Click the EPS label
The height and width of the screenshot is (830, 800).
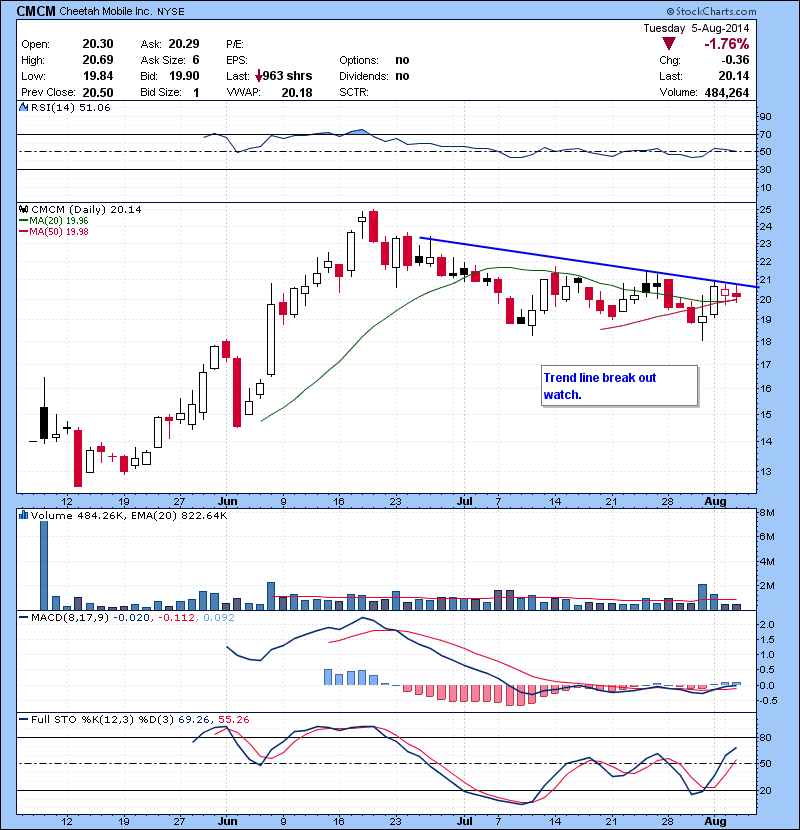(x=237, y=60)
